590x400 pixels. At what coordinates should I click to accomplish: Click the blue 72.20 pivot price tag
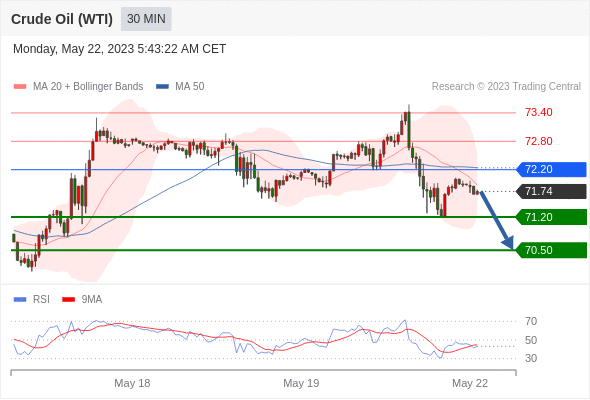coord(551,169)
